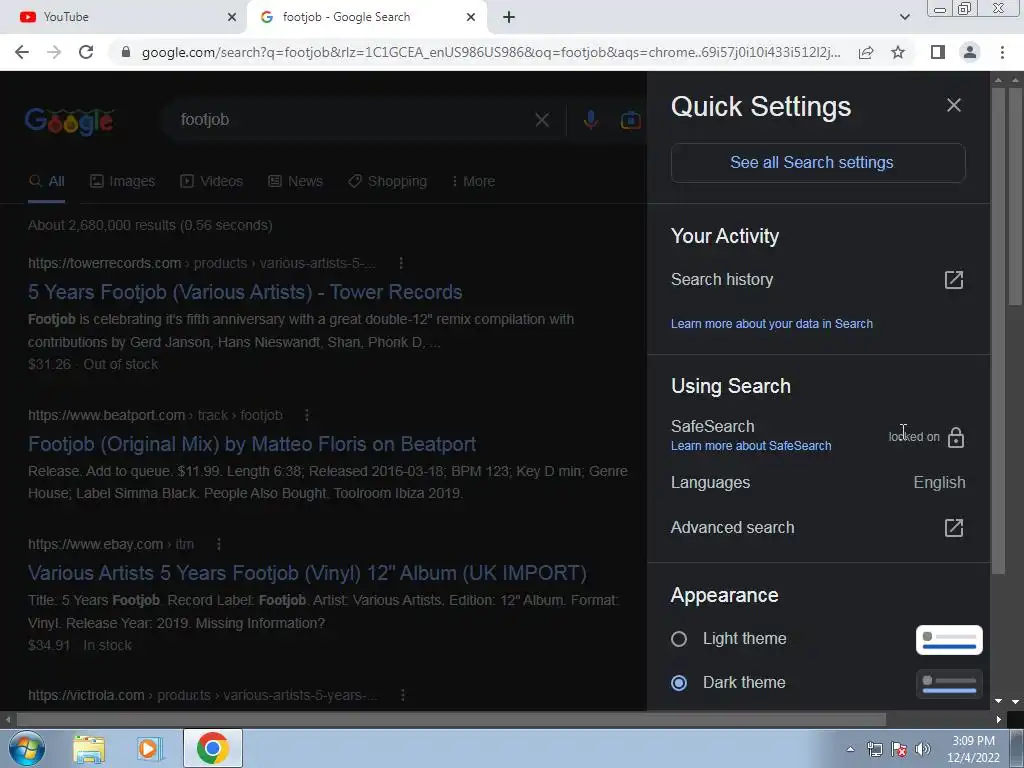
Task: Select the All results tab
Action: coord(46,182)
